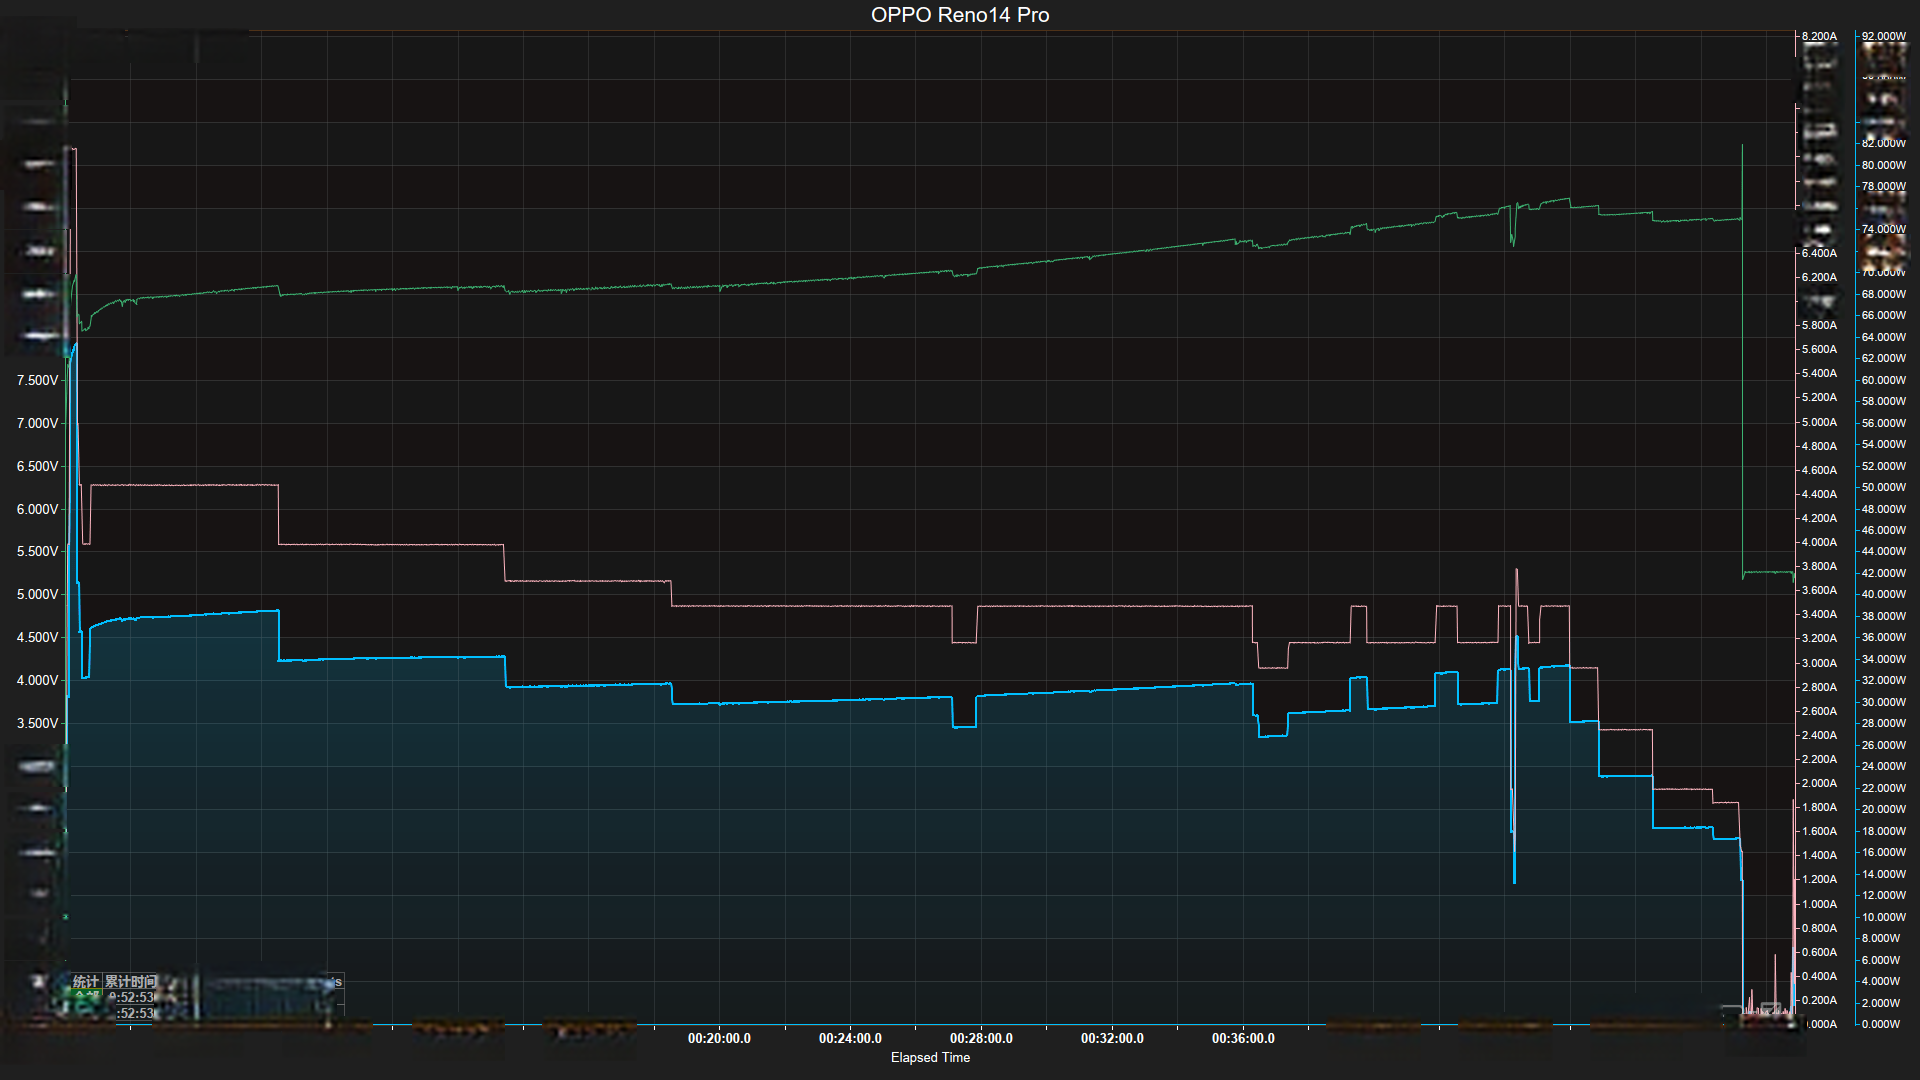Click the 0.000W power axis label
Image resolution: width=1920 pixels, height=1080 pixels.
click(1881, 1024)
